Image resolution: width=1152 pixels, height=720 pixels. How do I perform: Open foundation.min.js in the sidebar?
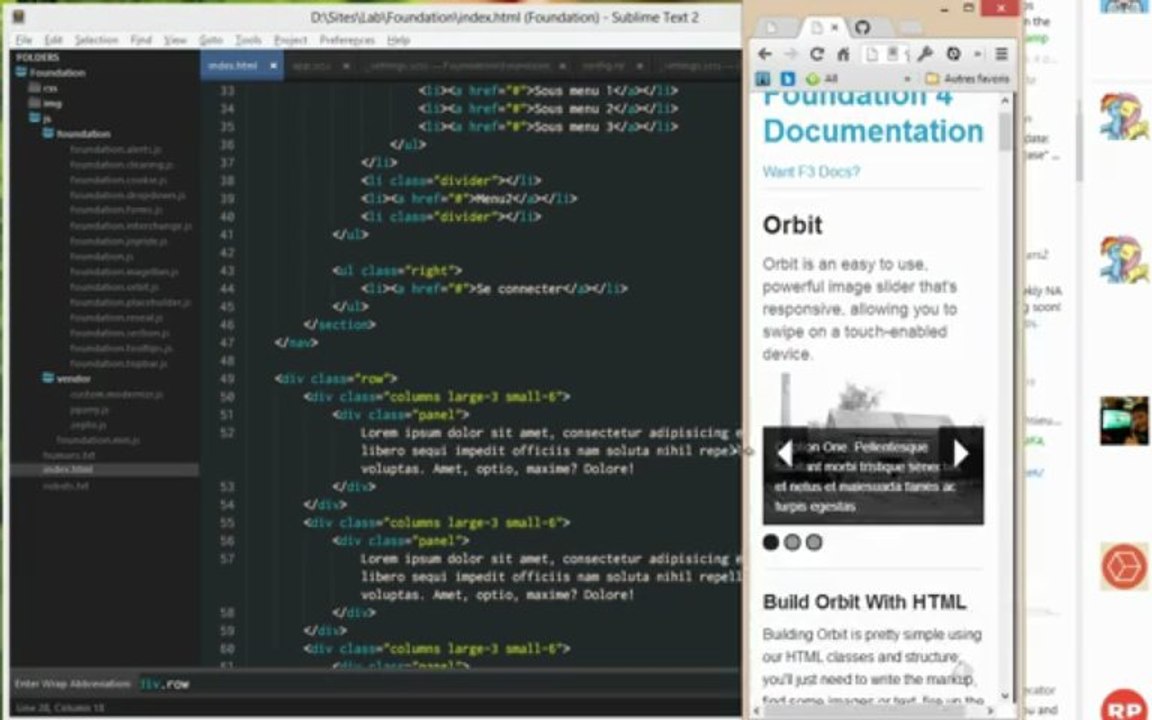98,439
